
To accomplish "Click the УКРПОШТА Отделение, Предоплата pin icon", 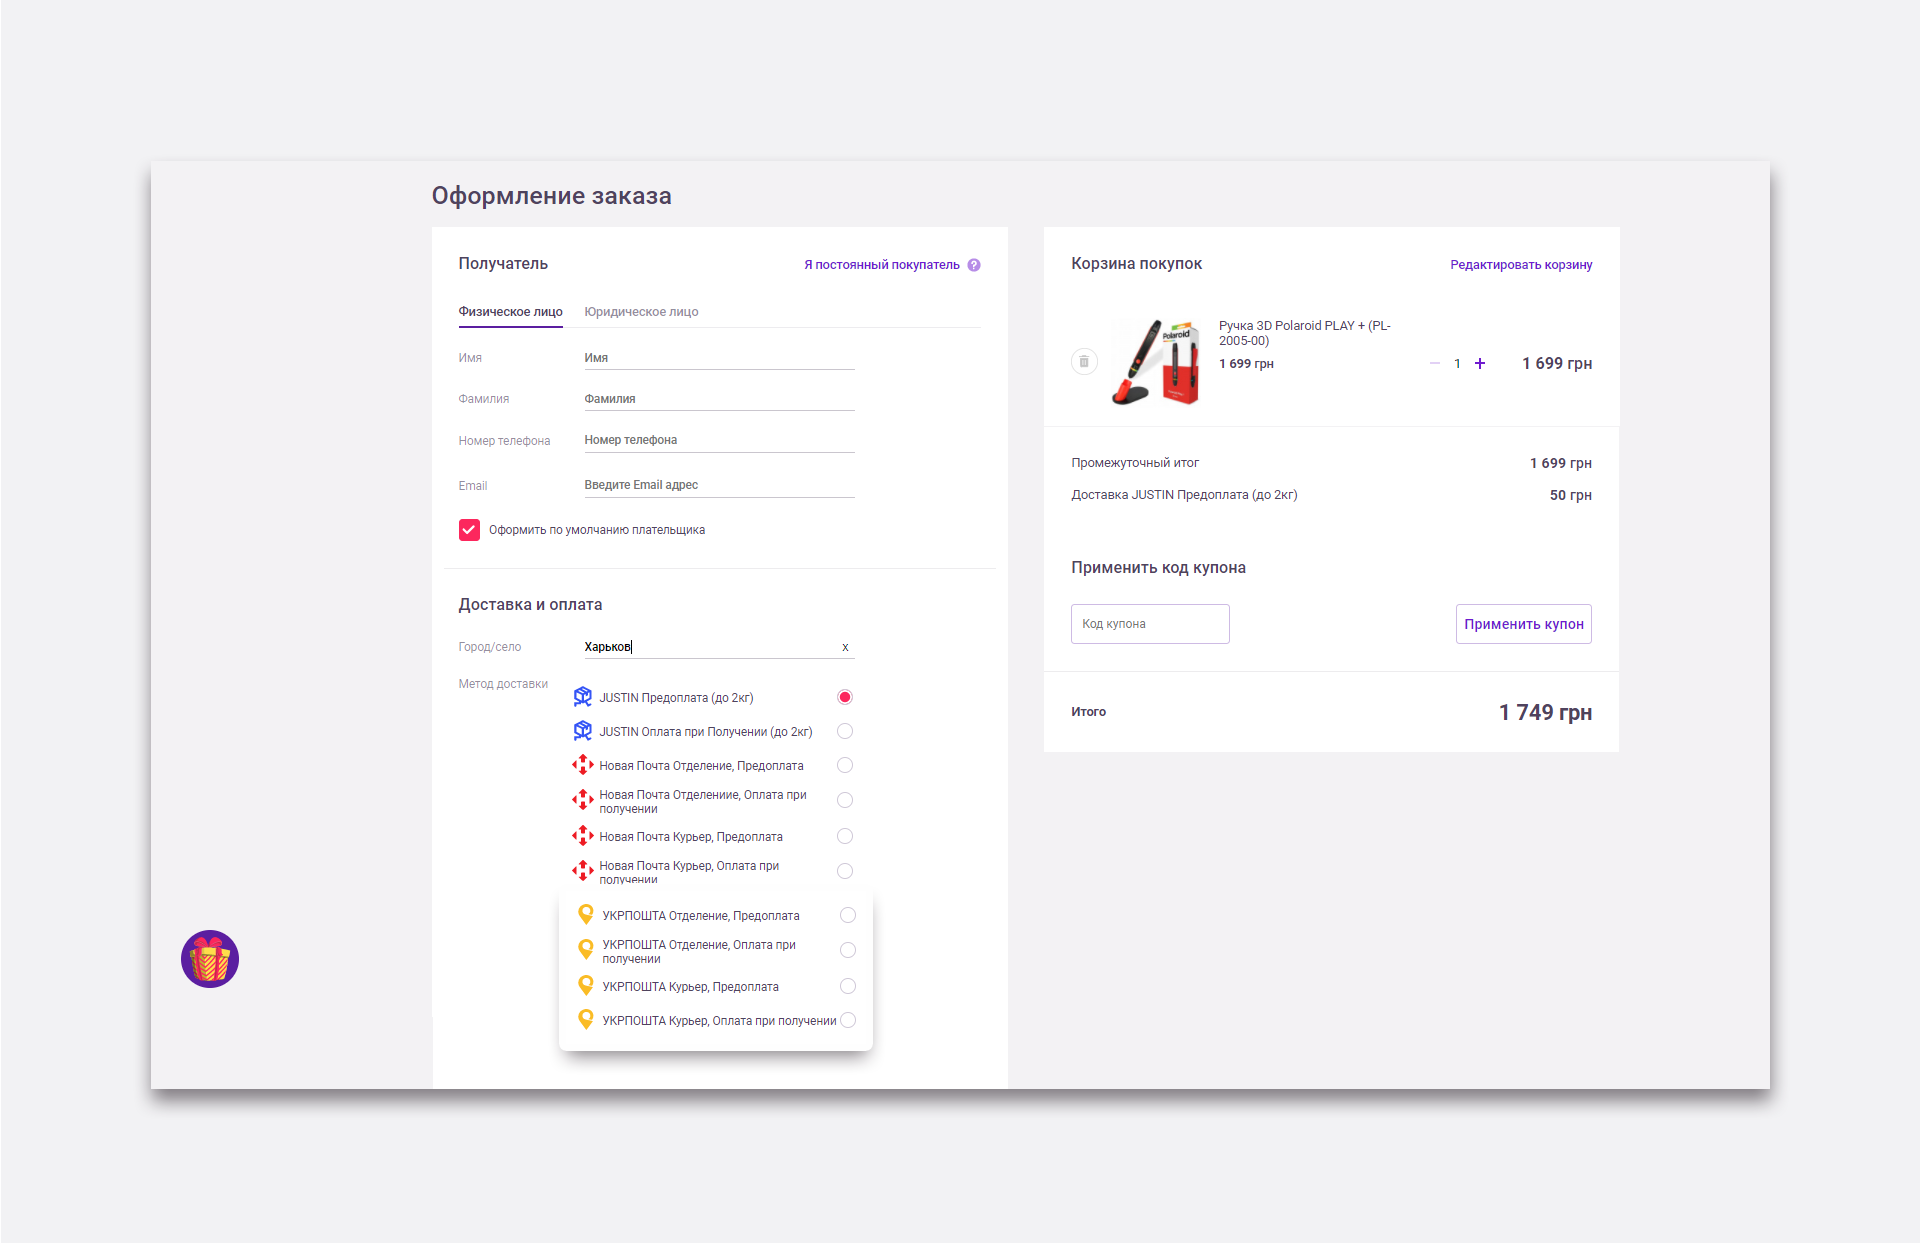I will coord(586,915).
